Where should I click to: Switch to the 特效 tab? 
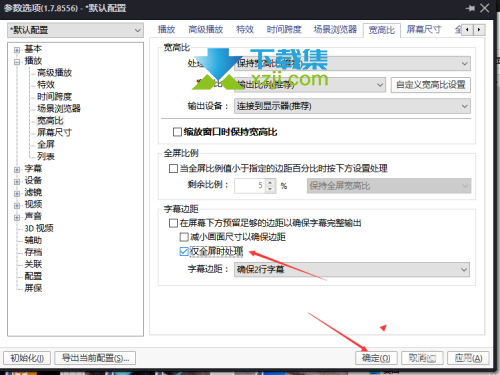245,30
